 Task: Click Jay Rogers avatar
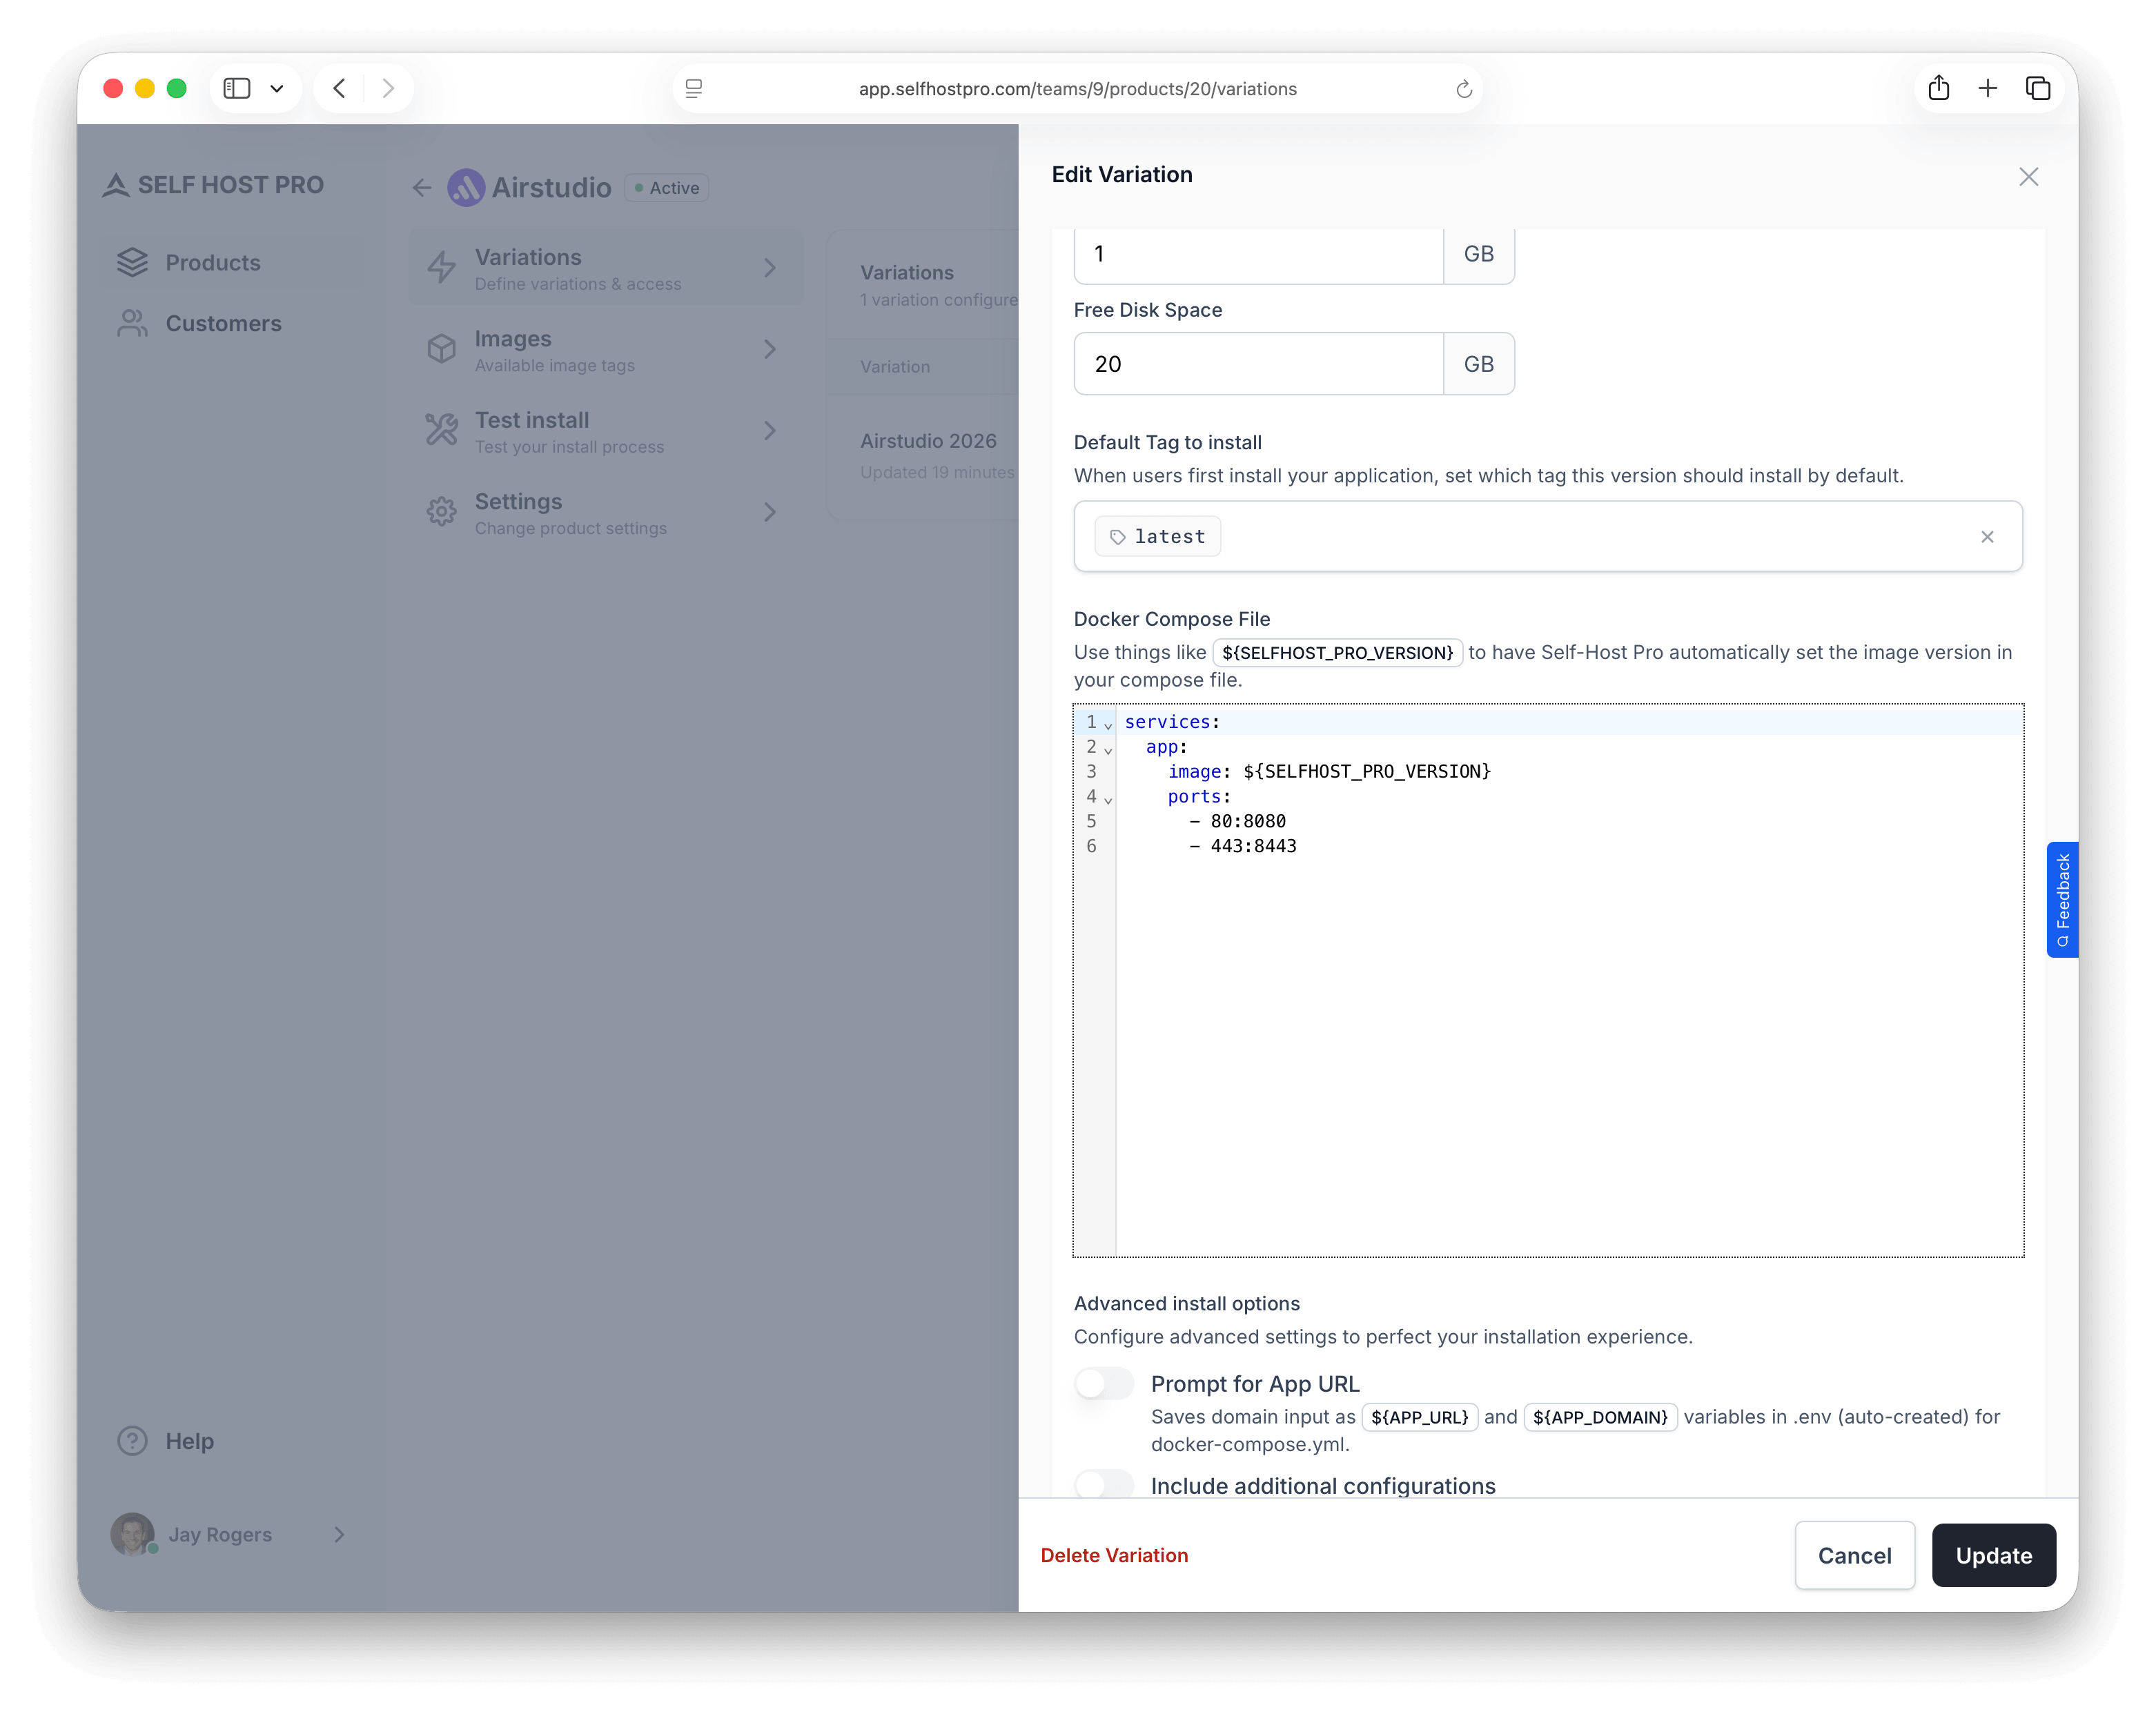pos(132,1534)
